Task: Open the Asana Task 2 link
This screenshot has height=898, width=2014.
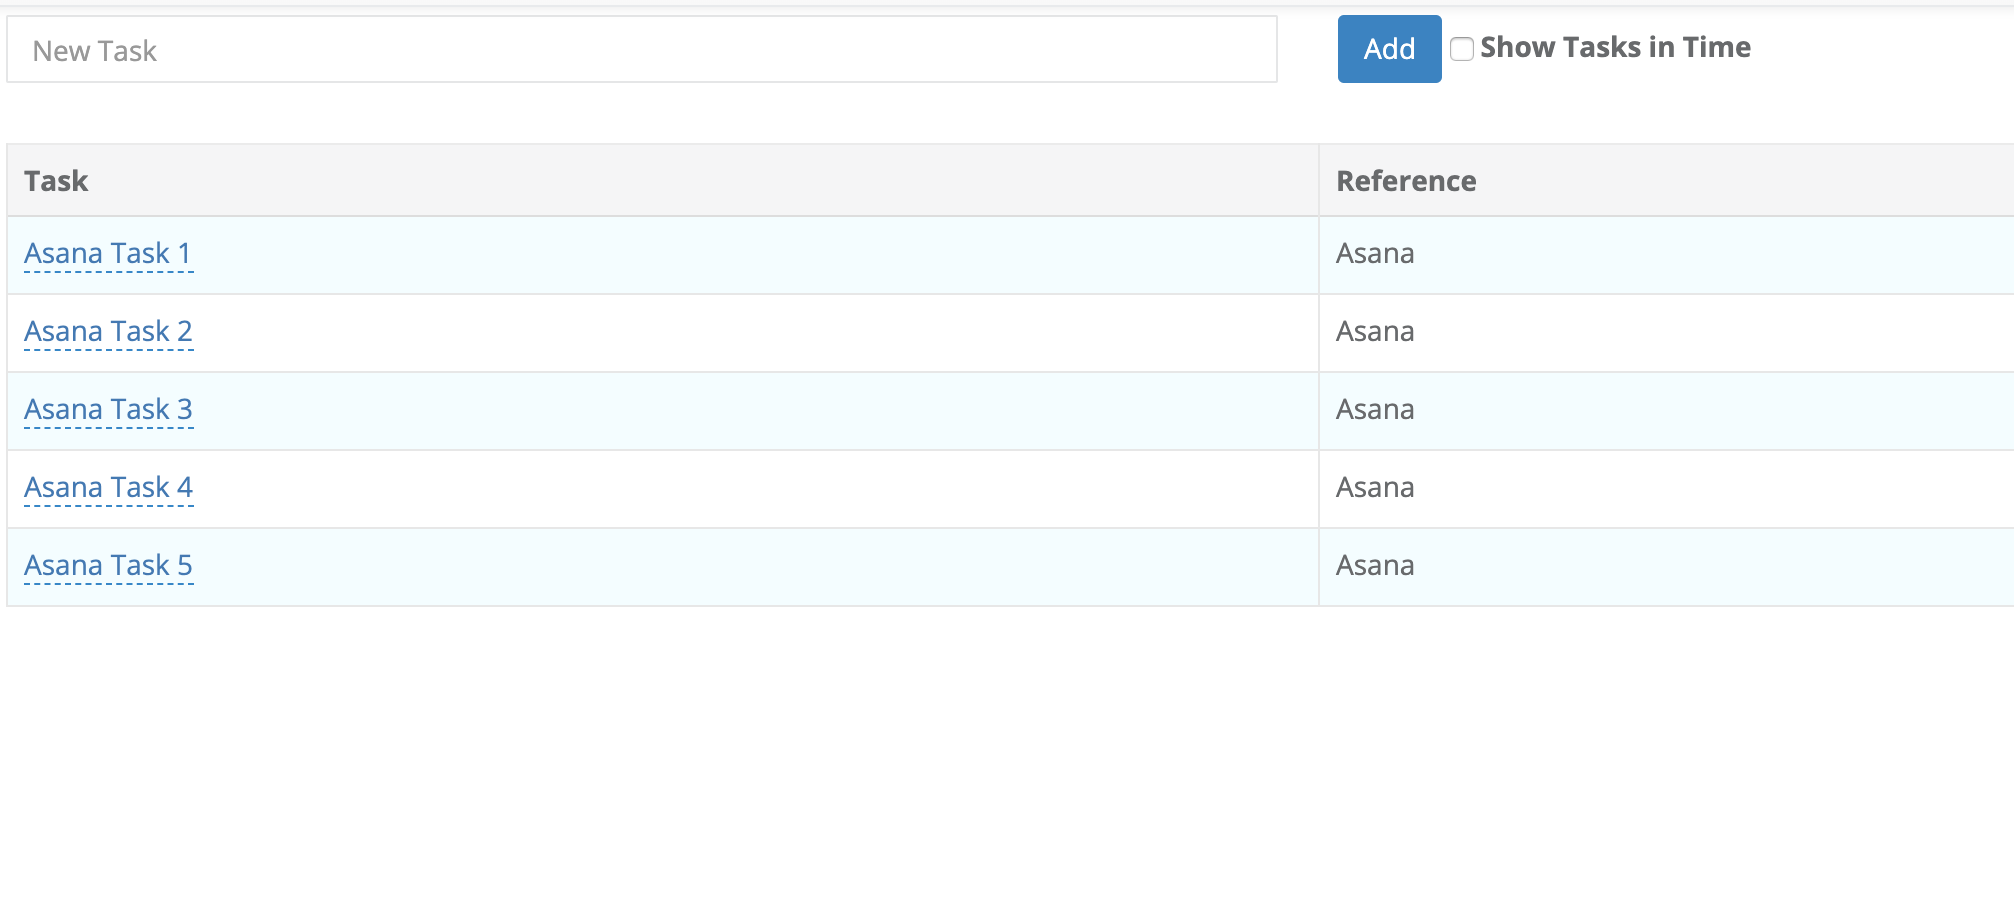Action: 108,332
